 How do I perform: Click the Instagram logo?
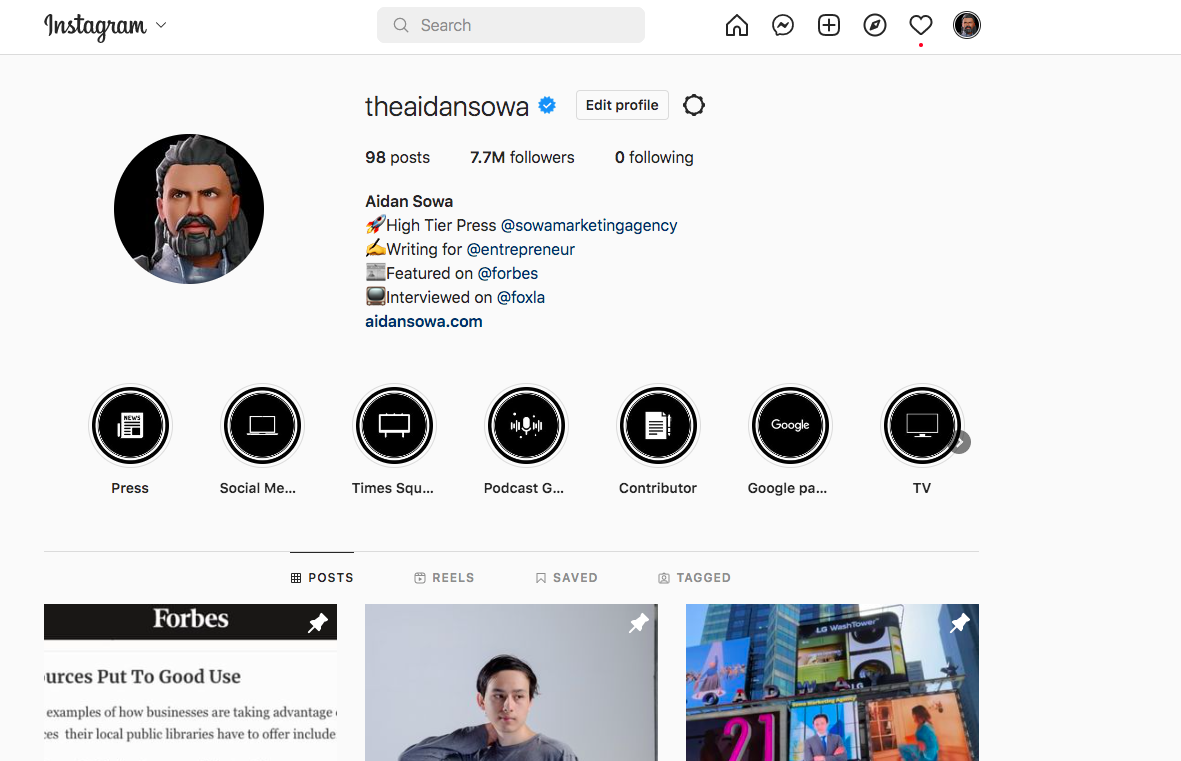(x=96, y=26)
